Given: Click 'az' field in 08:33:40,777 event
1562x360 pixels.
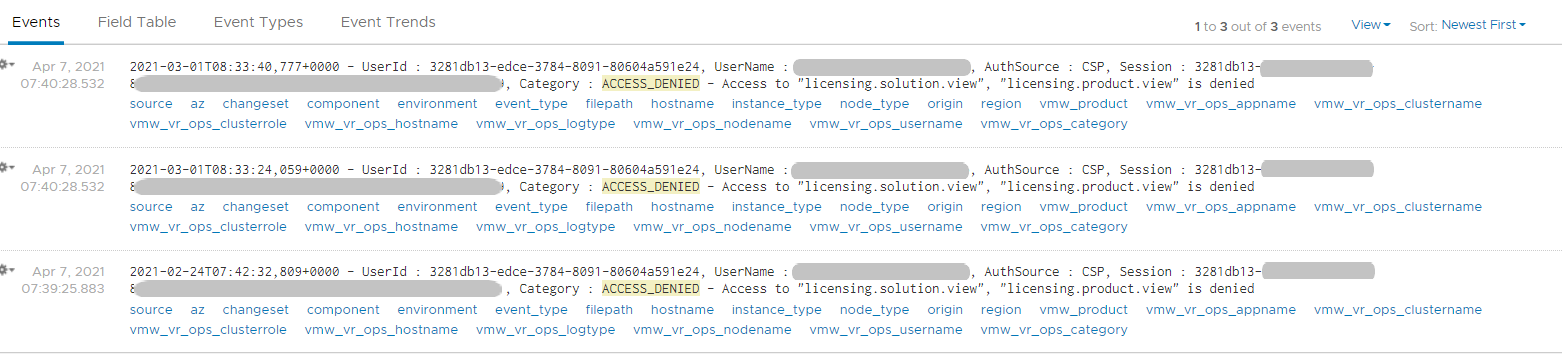Looking at the screenshot, I should pos(198,104).
